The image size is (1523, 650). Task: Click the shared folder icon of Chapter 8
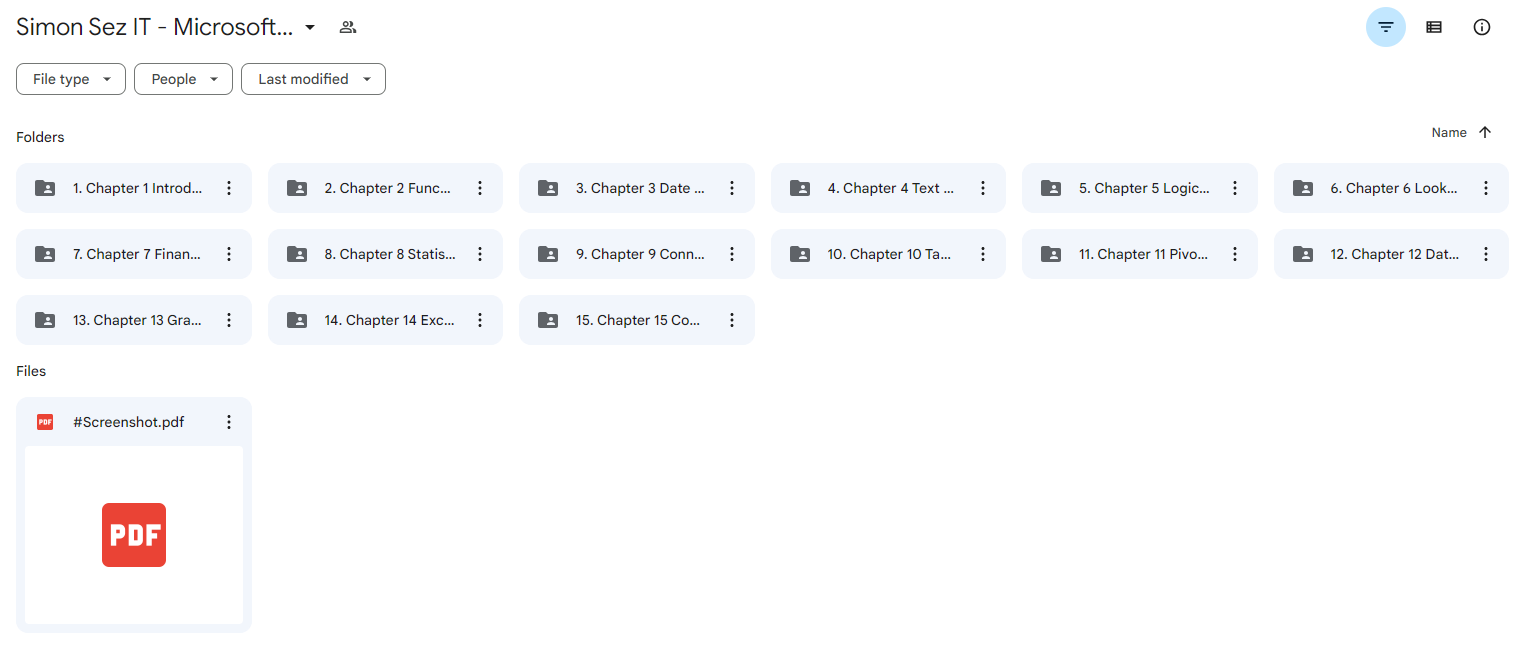pos(297,254)
